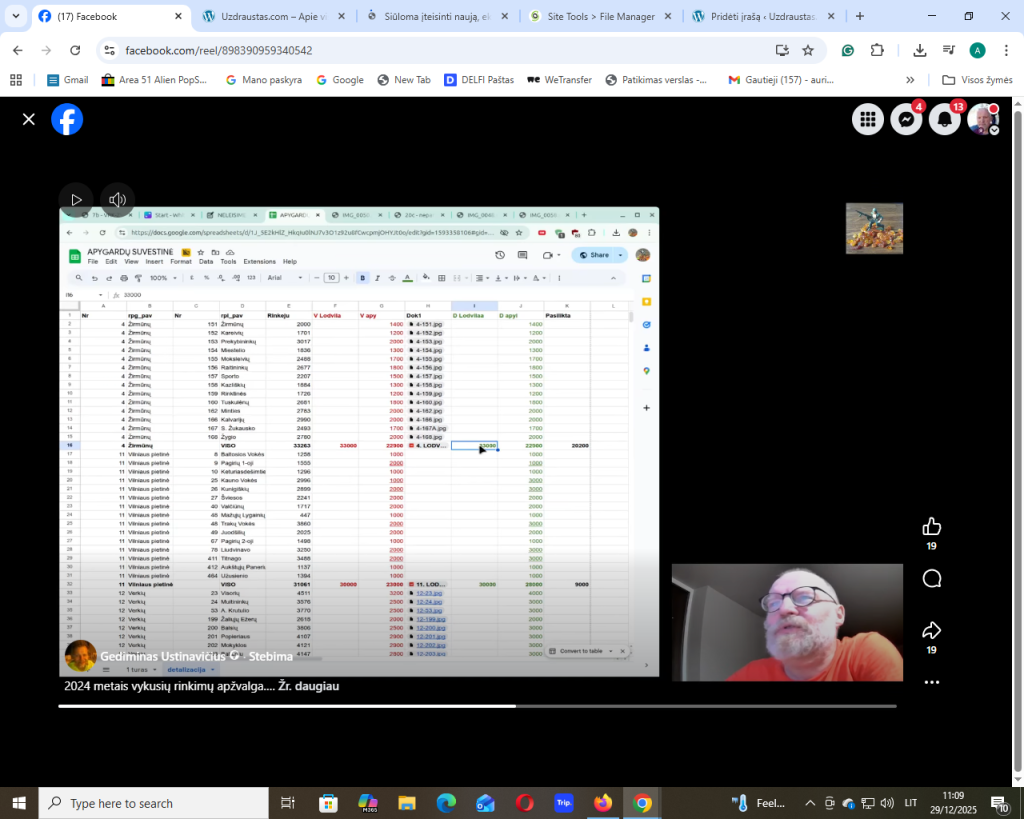Launch Microsoft Edge from taskbar
This screenshot has height=819, width=1024.
click(x=446, y=803)
